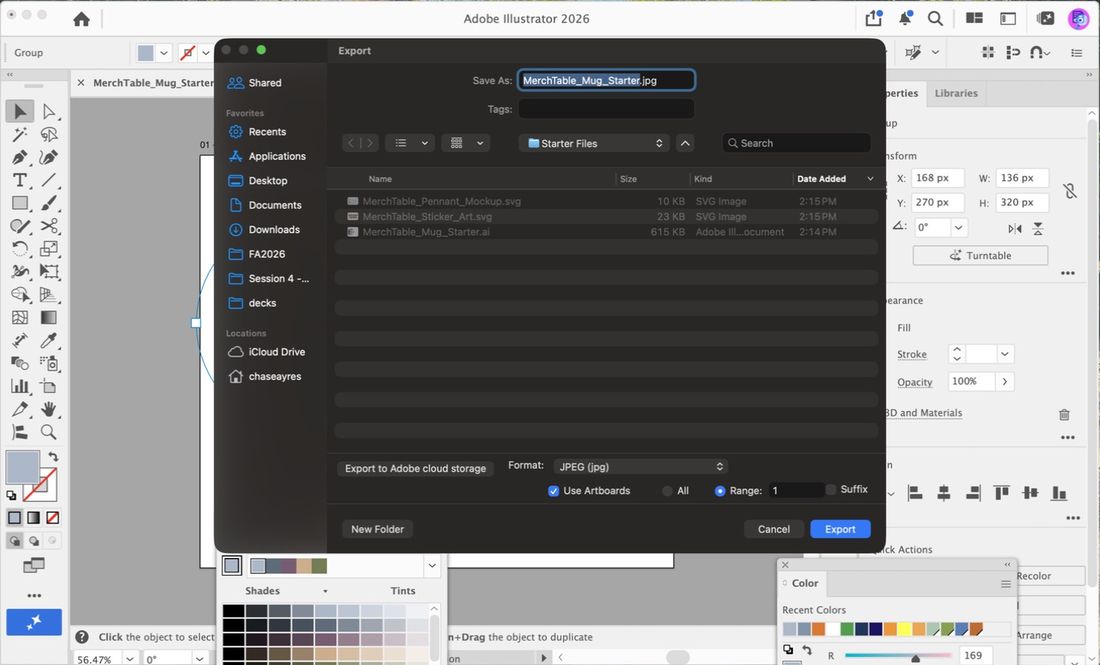The image size is (1100, 665).
Task: Switch to the Libraries tab
Action: coord(955,93)
